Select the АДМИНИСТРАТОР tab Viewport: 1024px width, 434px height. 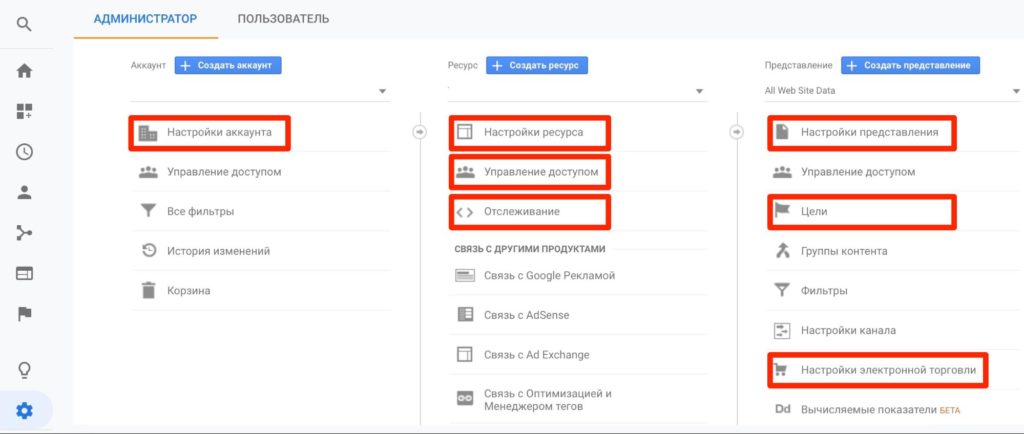[x=145, y=19]
